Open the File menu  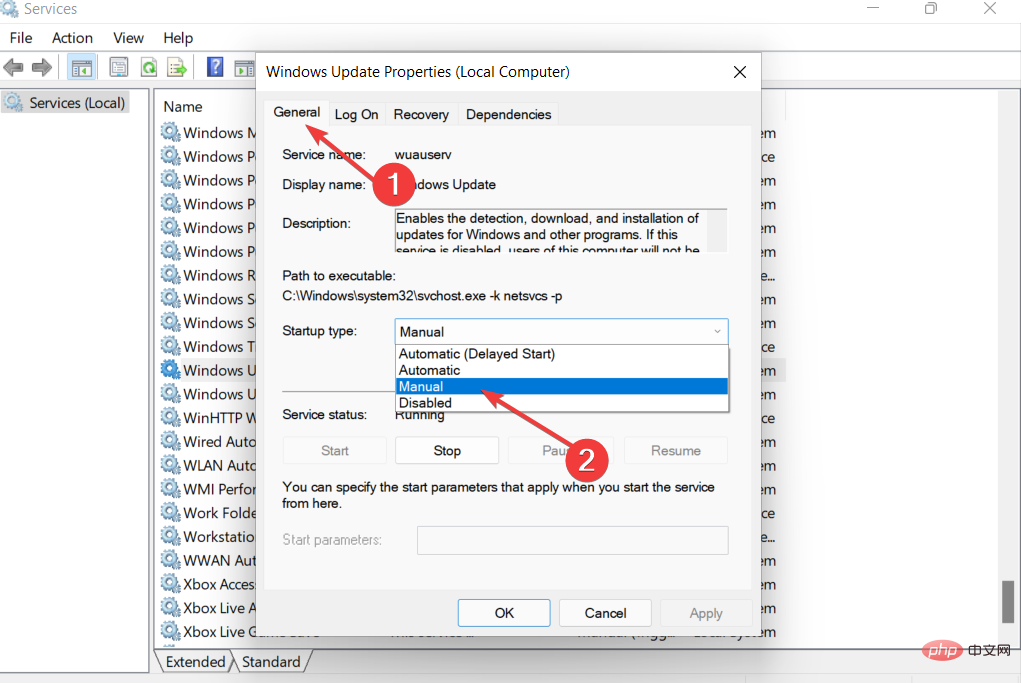coord(21,38)
